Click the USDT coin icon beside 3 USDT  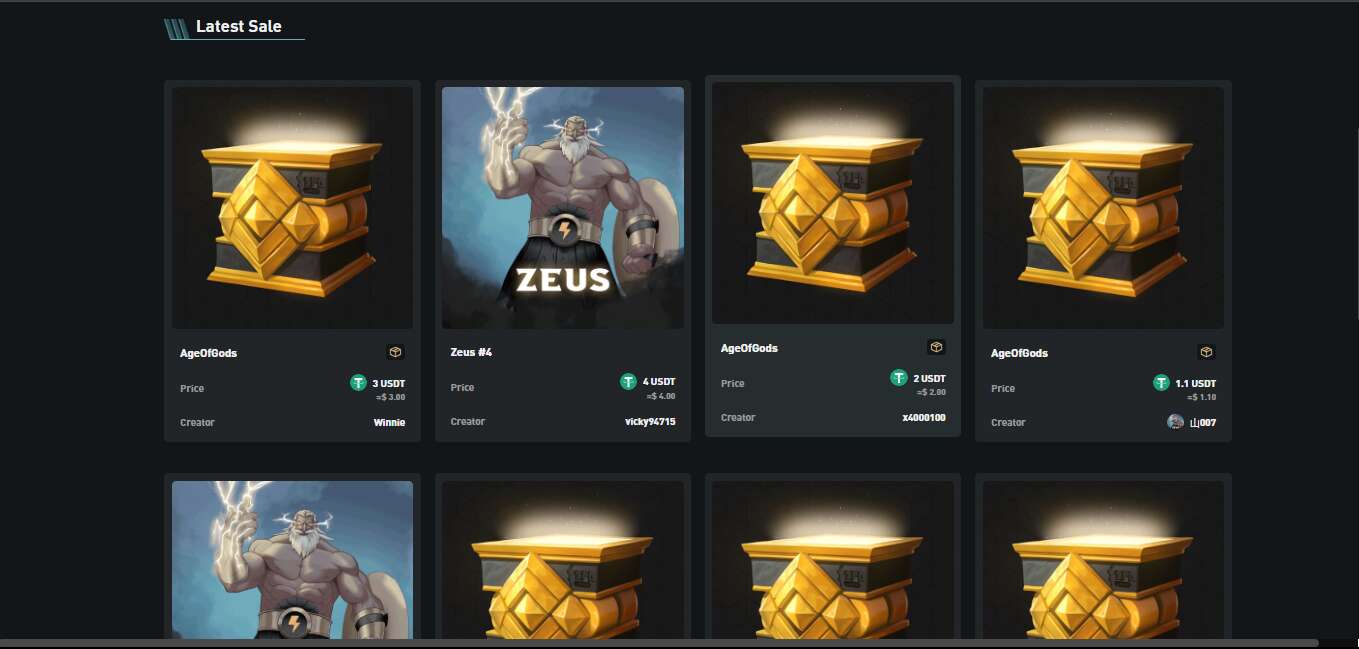[x=358, y=382]
